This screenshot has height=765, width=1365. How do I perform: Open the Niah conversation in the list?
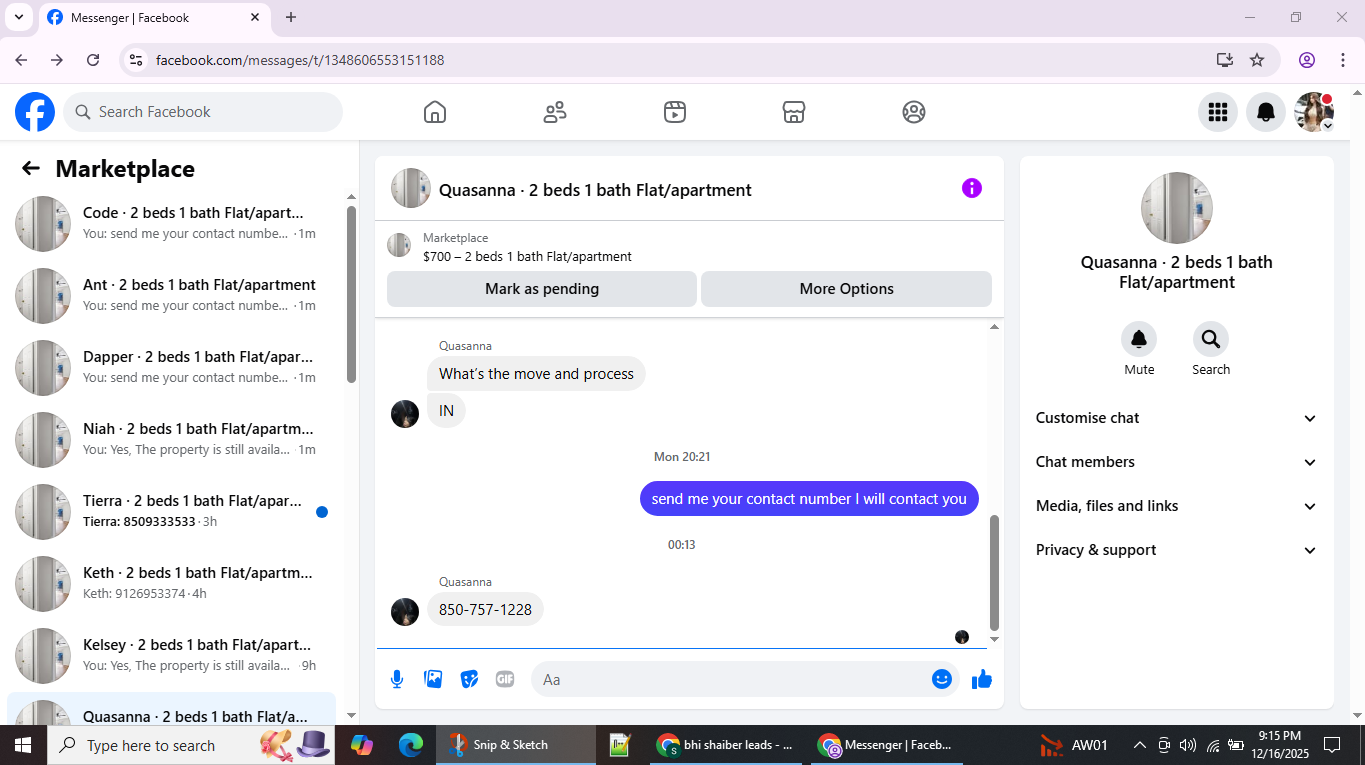[x=172, y=440]
